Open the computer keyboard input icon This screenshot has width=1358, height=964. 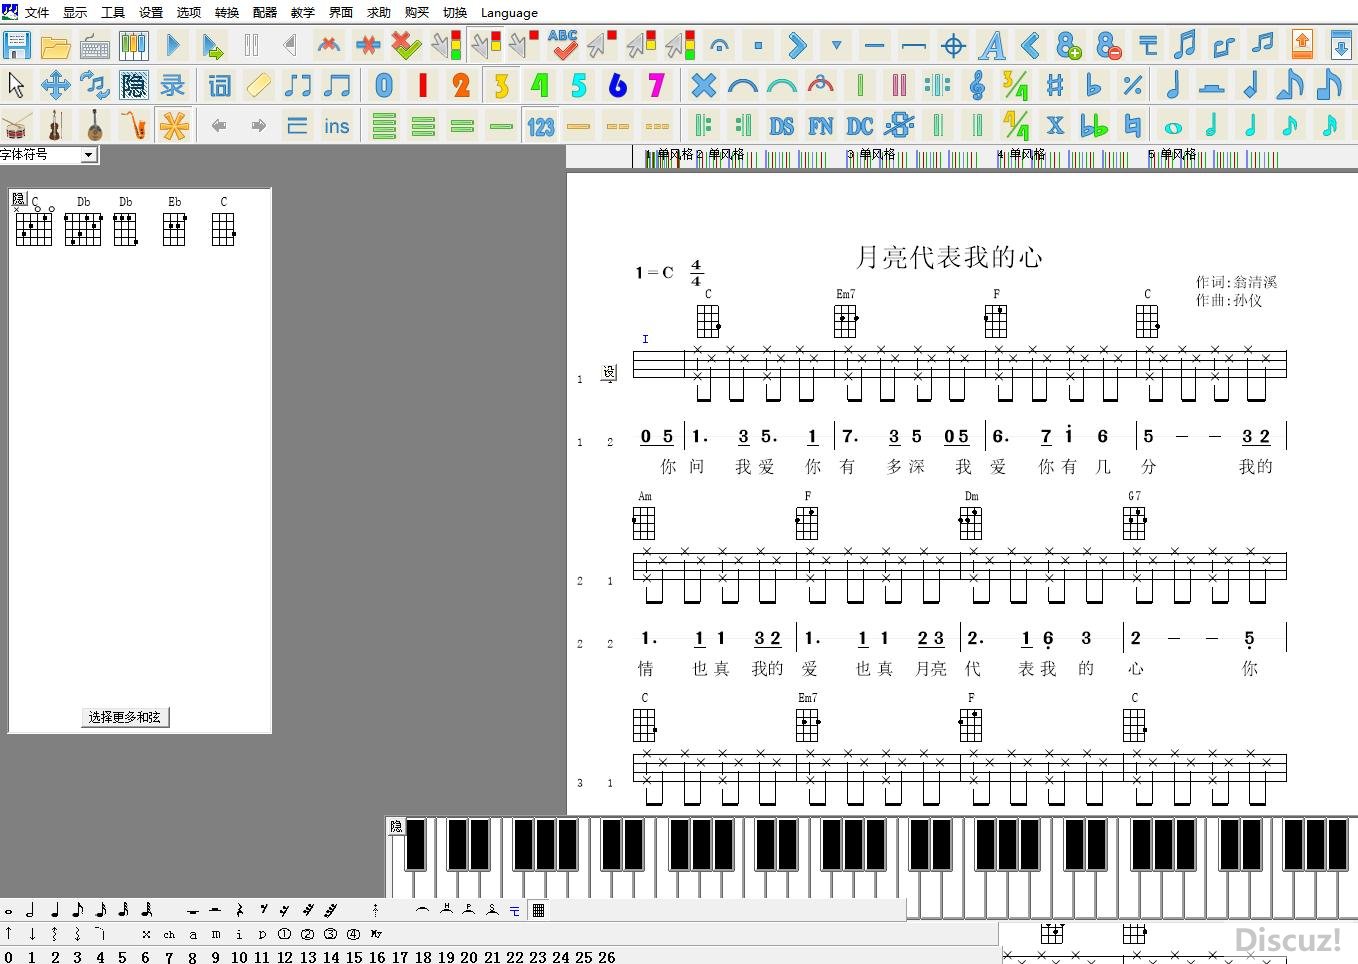click(95, 45)
